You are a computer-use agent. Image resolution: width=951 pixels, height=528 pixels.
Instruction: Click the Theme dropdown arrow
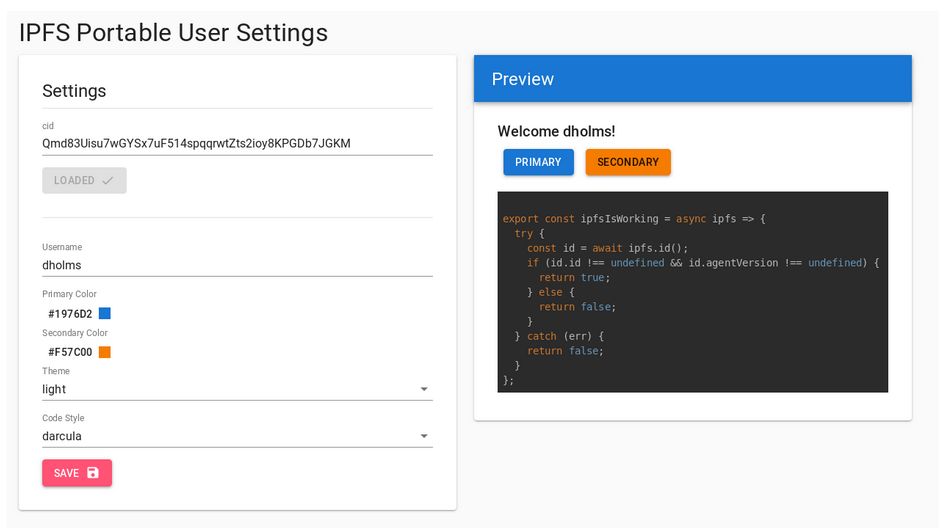tap(423, 389)
